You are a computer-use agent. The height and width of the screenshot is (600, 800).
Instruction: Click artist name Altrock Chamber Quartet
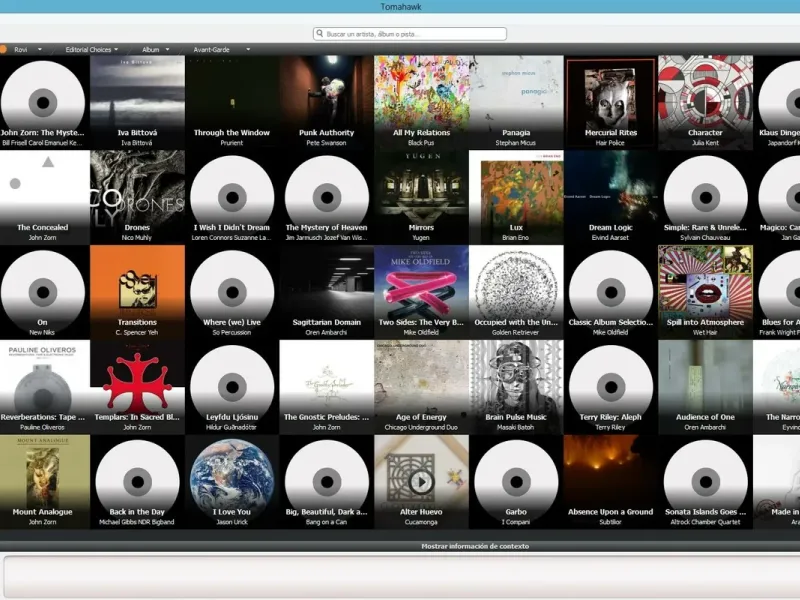click(x=705, y=522)
